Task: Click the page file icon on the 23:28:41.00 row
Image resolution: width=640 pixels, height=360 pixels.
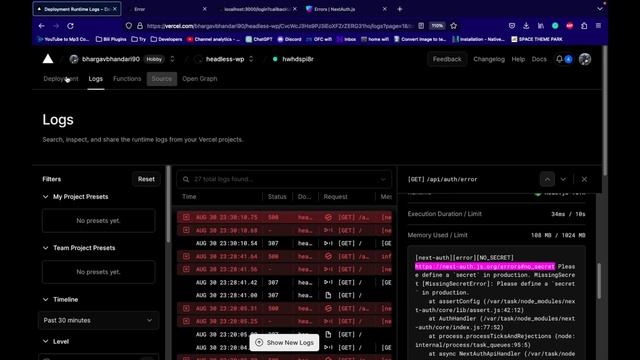Action: (328, 295)
